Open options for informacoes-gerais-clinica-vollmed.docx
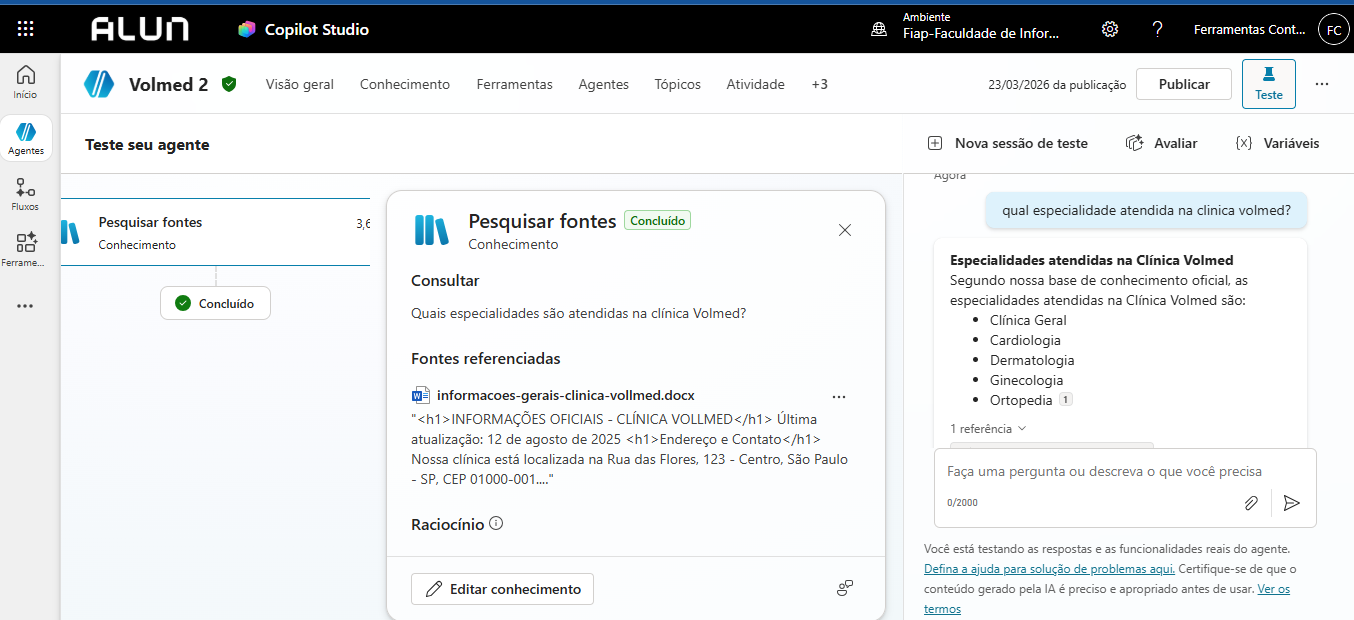The width and height of the screenshot is (1354, 620). coord(839,396)
